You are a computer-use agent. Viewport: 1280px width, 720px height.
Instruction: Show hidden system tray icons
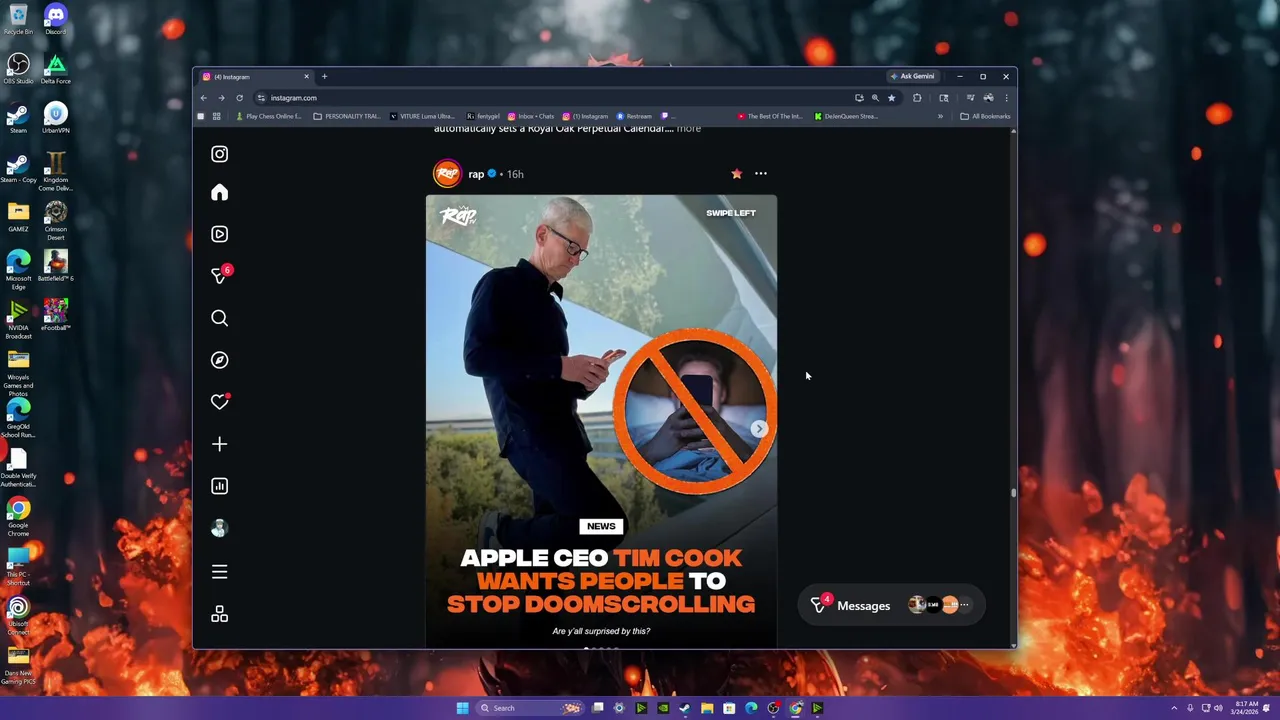(x=1175, y=708)
